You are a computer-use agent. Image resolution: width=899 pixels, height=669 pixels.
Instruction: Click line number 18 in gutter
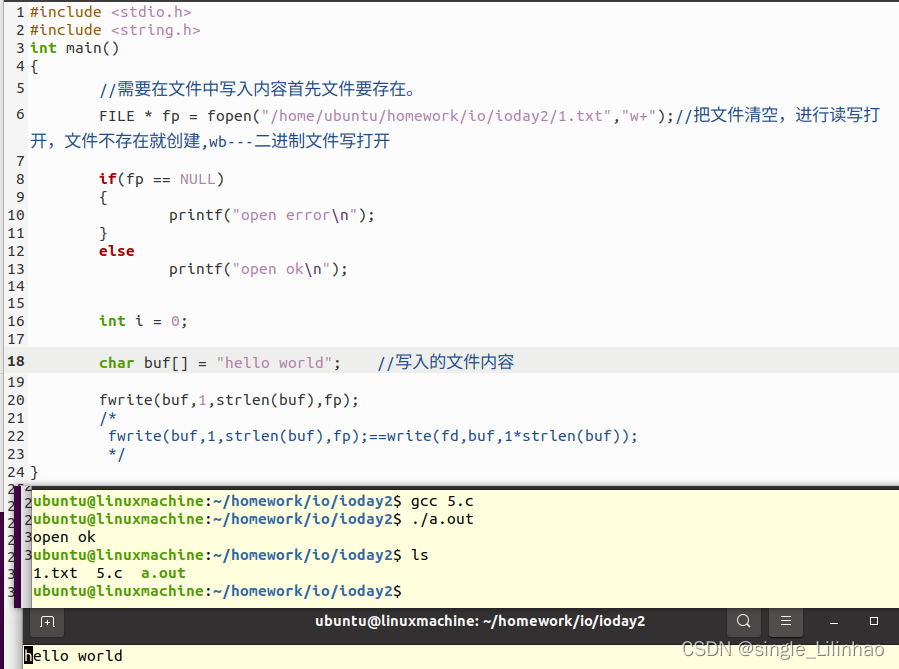coord(16,361)
